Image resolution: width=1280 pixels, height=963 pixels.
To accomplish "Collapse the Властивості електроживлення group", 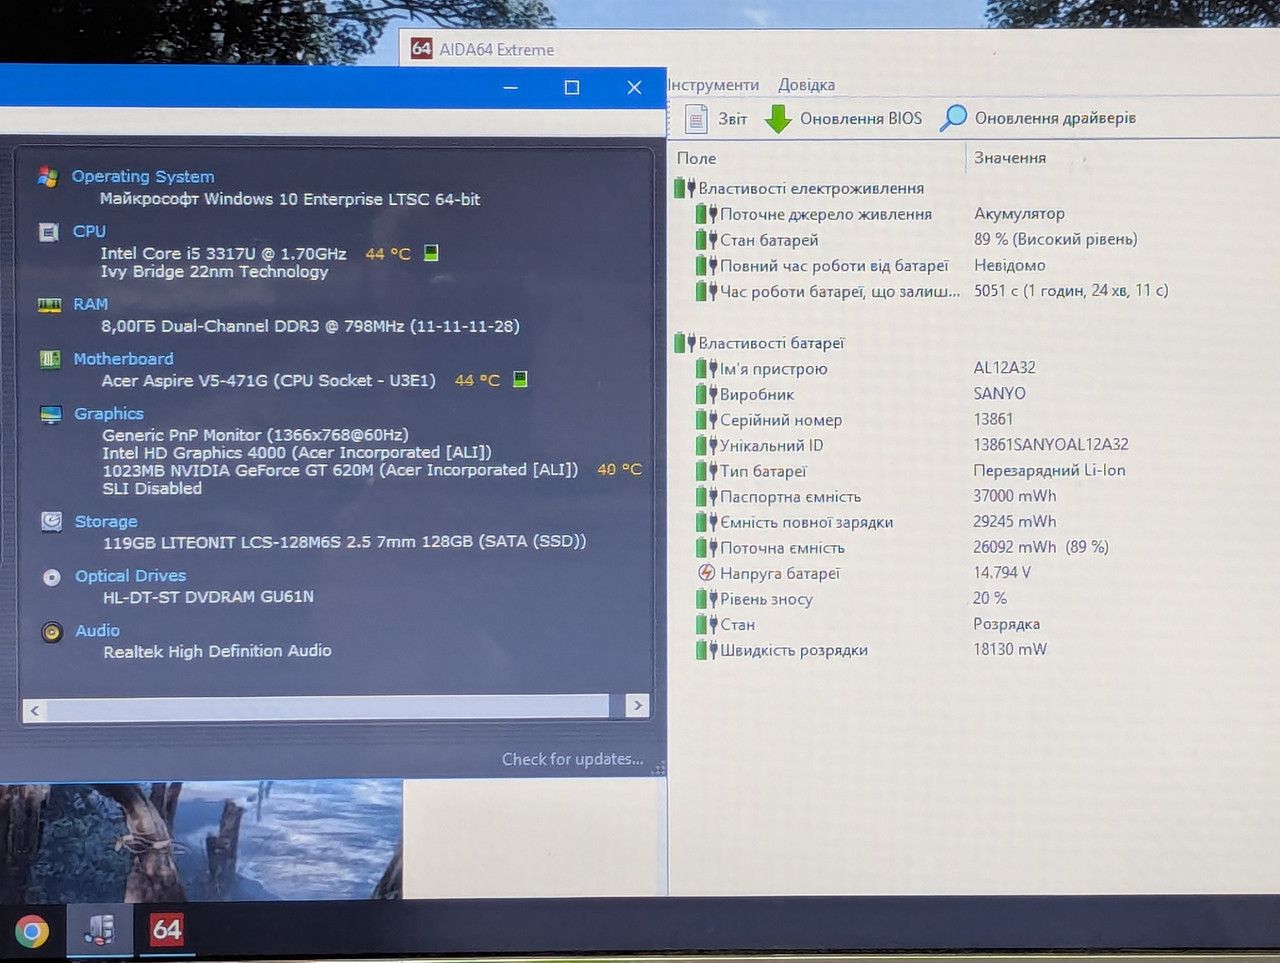I will click(x=684, y=188).
